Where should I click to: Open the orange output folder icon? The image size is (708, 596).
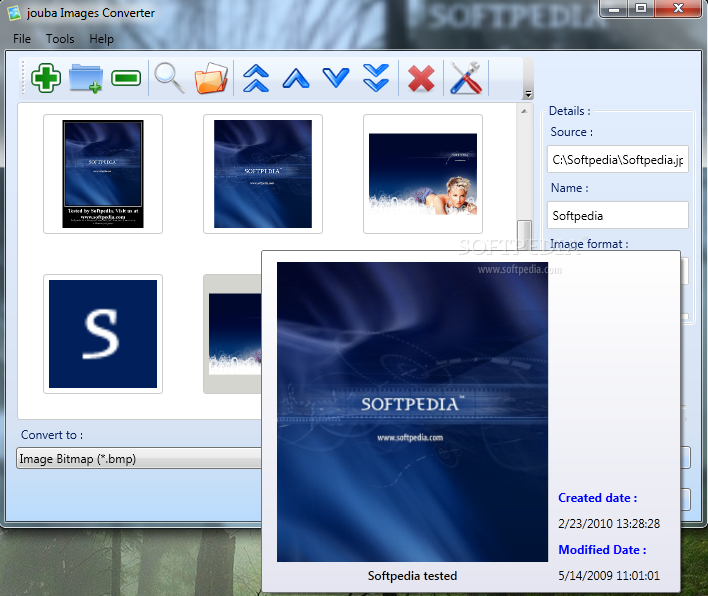click(x=211, y=78)
